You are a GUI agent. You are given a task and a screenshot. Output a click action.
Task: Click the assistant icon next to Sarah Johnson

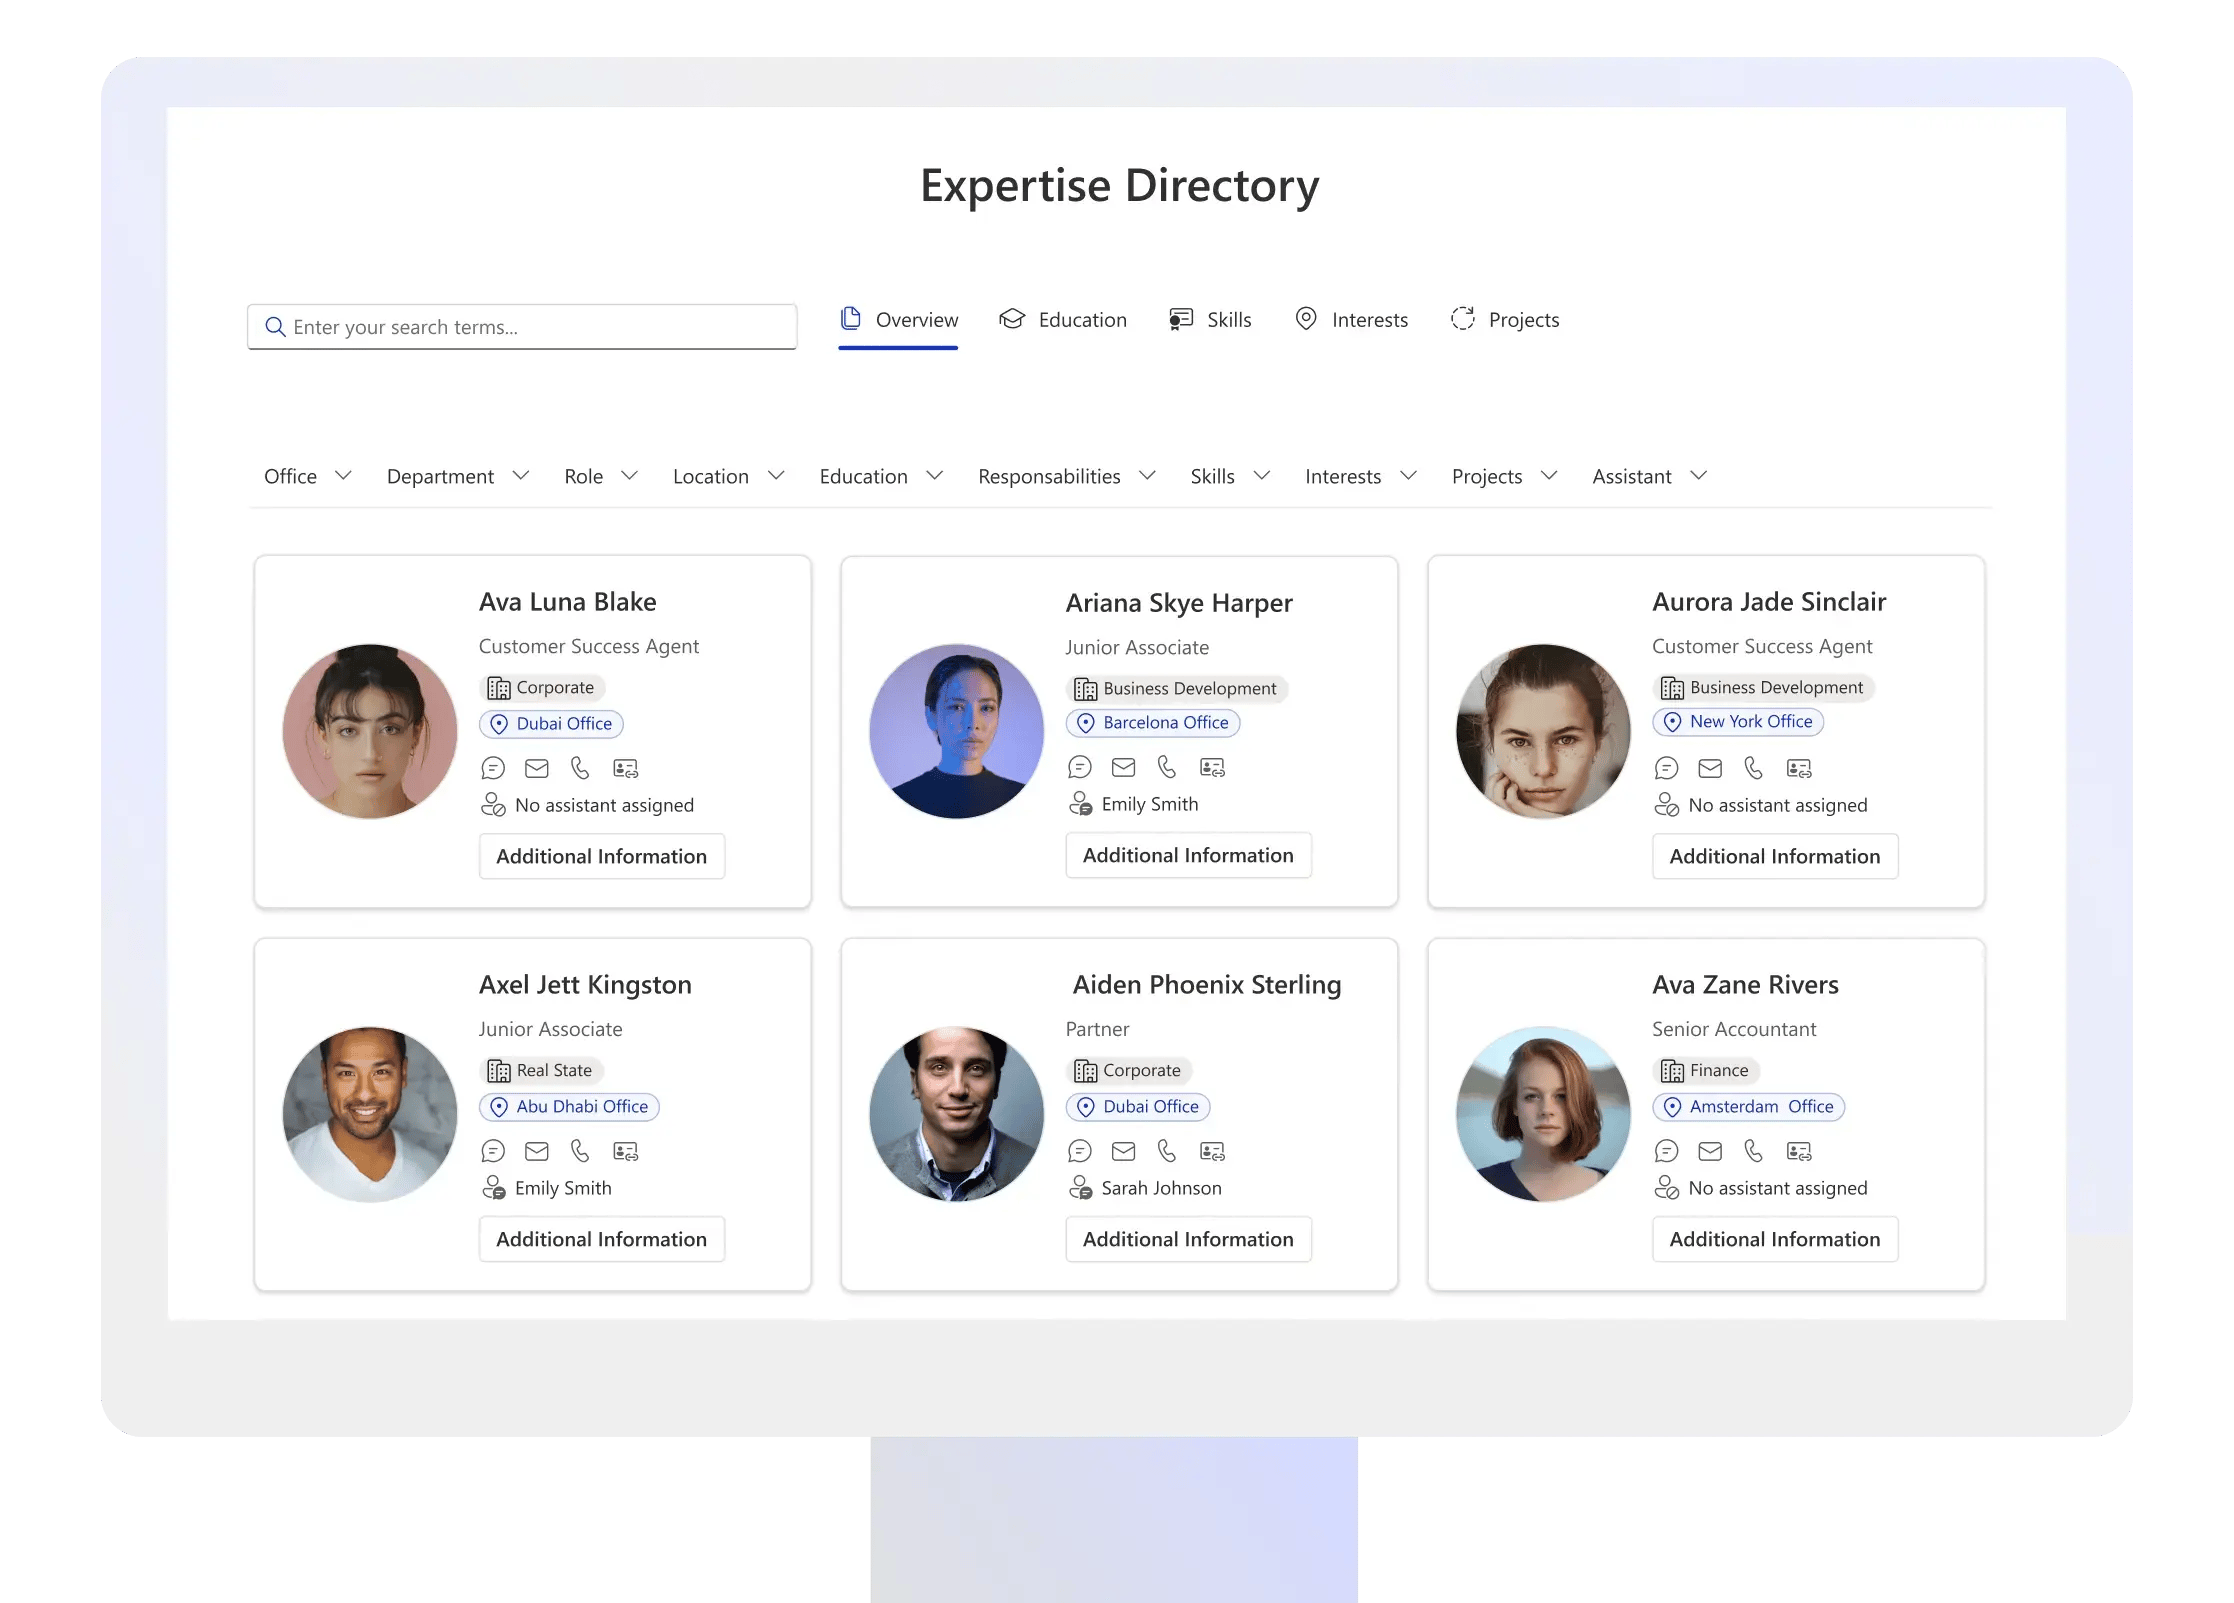1080,1187
